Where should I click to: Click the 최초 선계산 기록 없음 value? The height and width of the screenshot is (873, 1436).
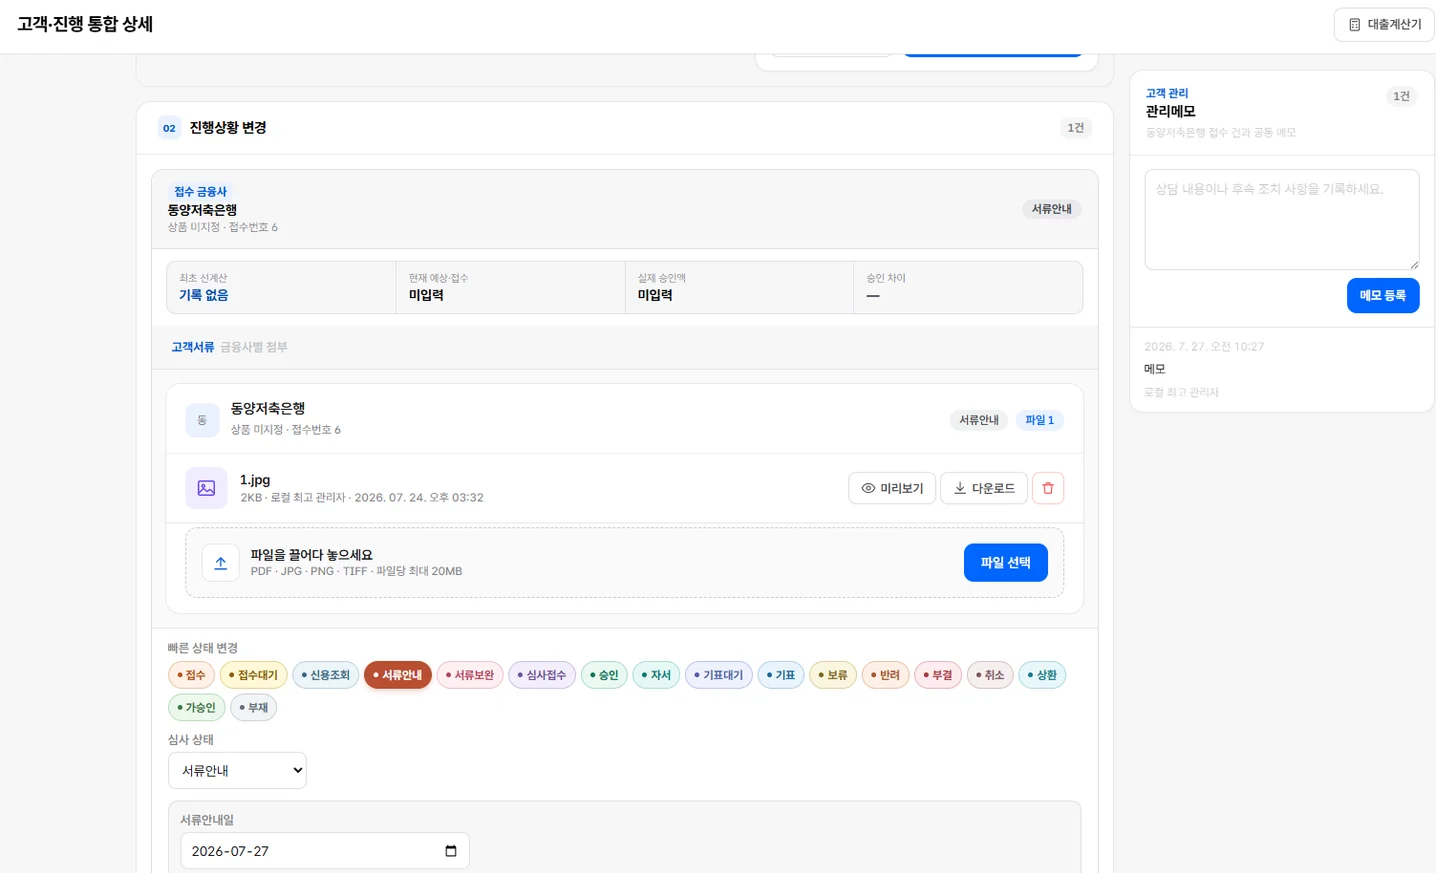(204, 295)
